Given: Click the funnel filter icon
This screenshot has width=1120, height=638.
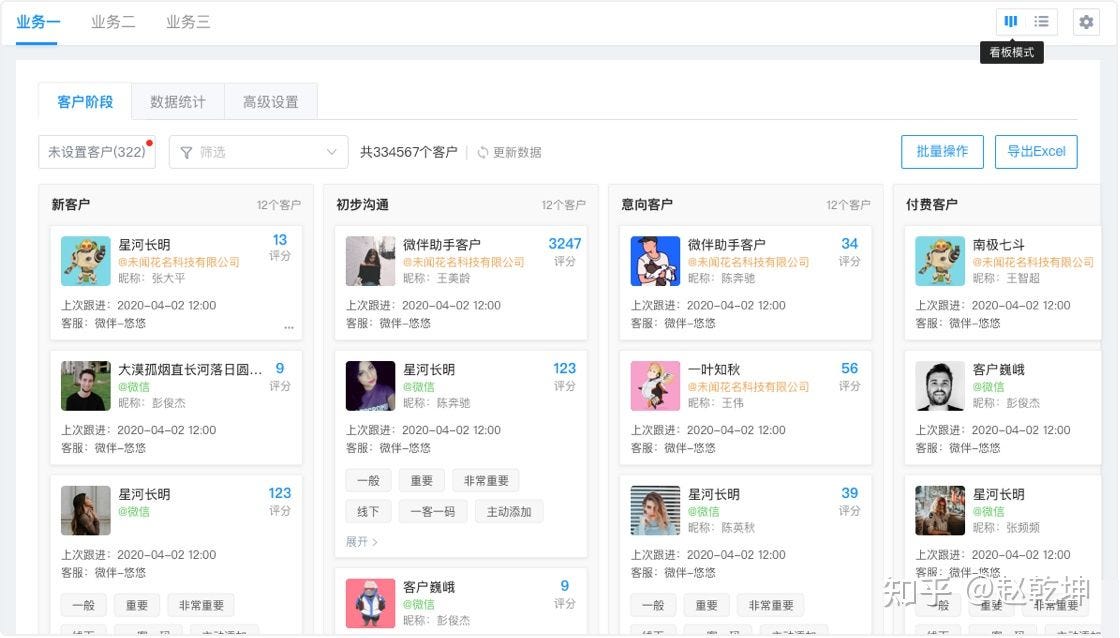Looking at the screenshot, I should click(186, 152).
